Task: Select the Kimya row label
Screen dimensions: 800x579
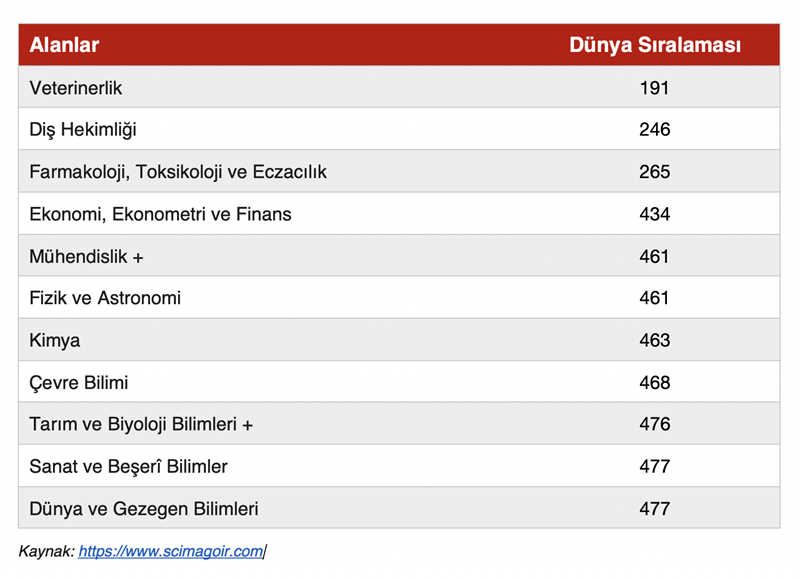Action: coord(55,340)
